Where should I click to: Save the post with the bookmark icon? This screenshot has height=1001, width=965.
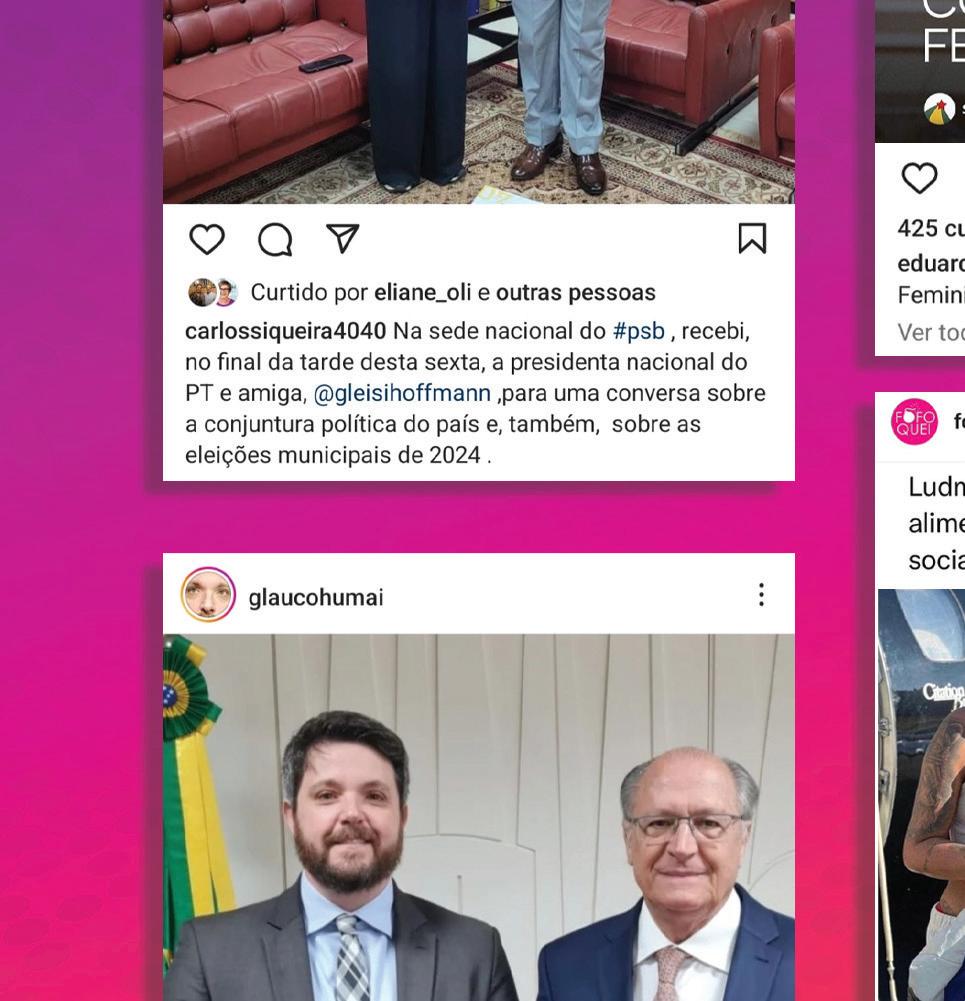click(752, 238)
